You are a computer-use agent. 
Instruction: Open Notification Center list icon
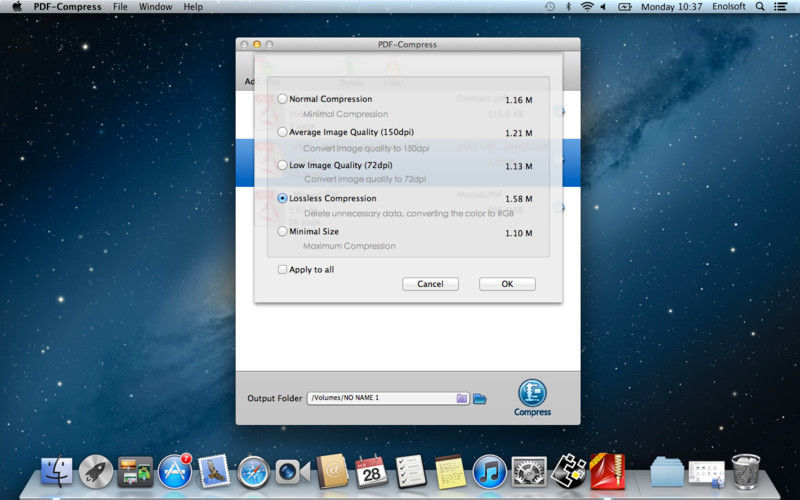click(x=780, y=7)
